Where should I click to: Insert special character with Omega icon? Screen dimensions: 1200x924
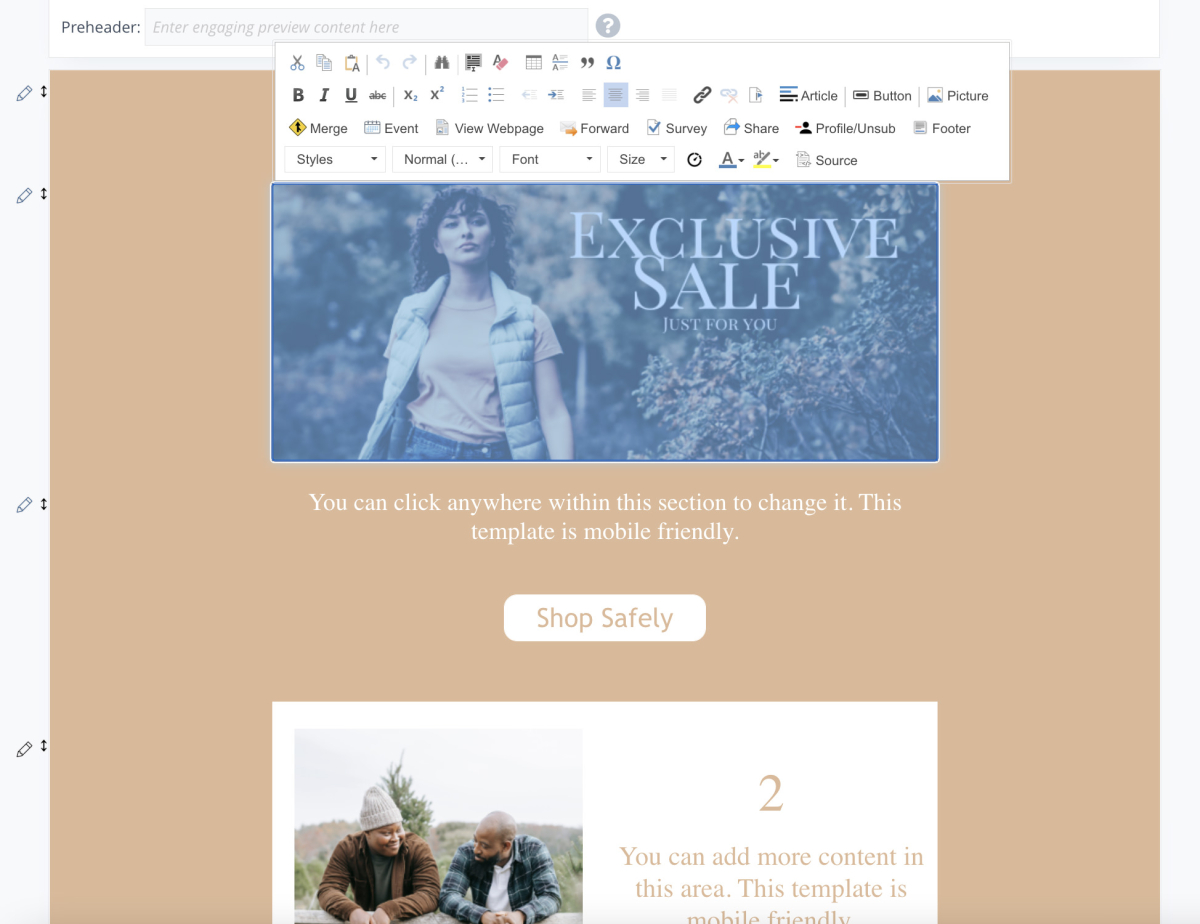click(614, 63)
